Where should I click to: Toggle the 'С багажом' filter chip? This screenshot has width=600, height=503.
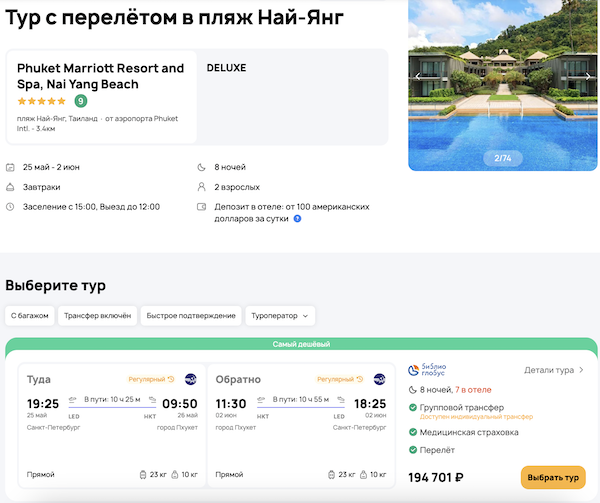point(29,316)
